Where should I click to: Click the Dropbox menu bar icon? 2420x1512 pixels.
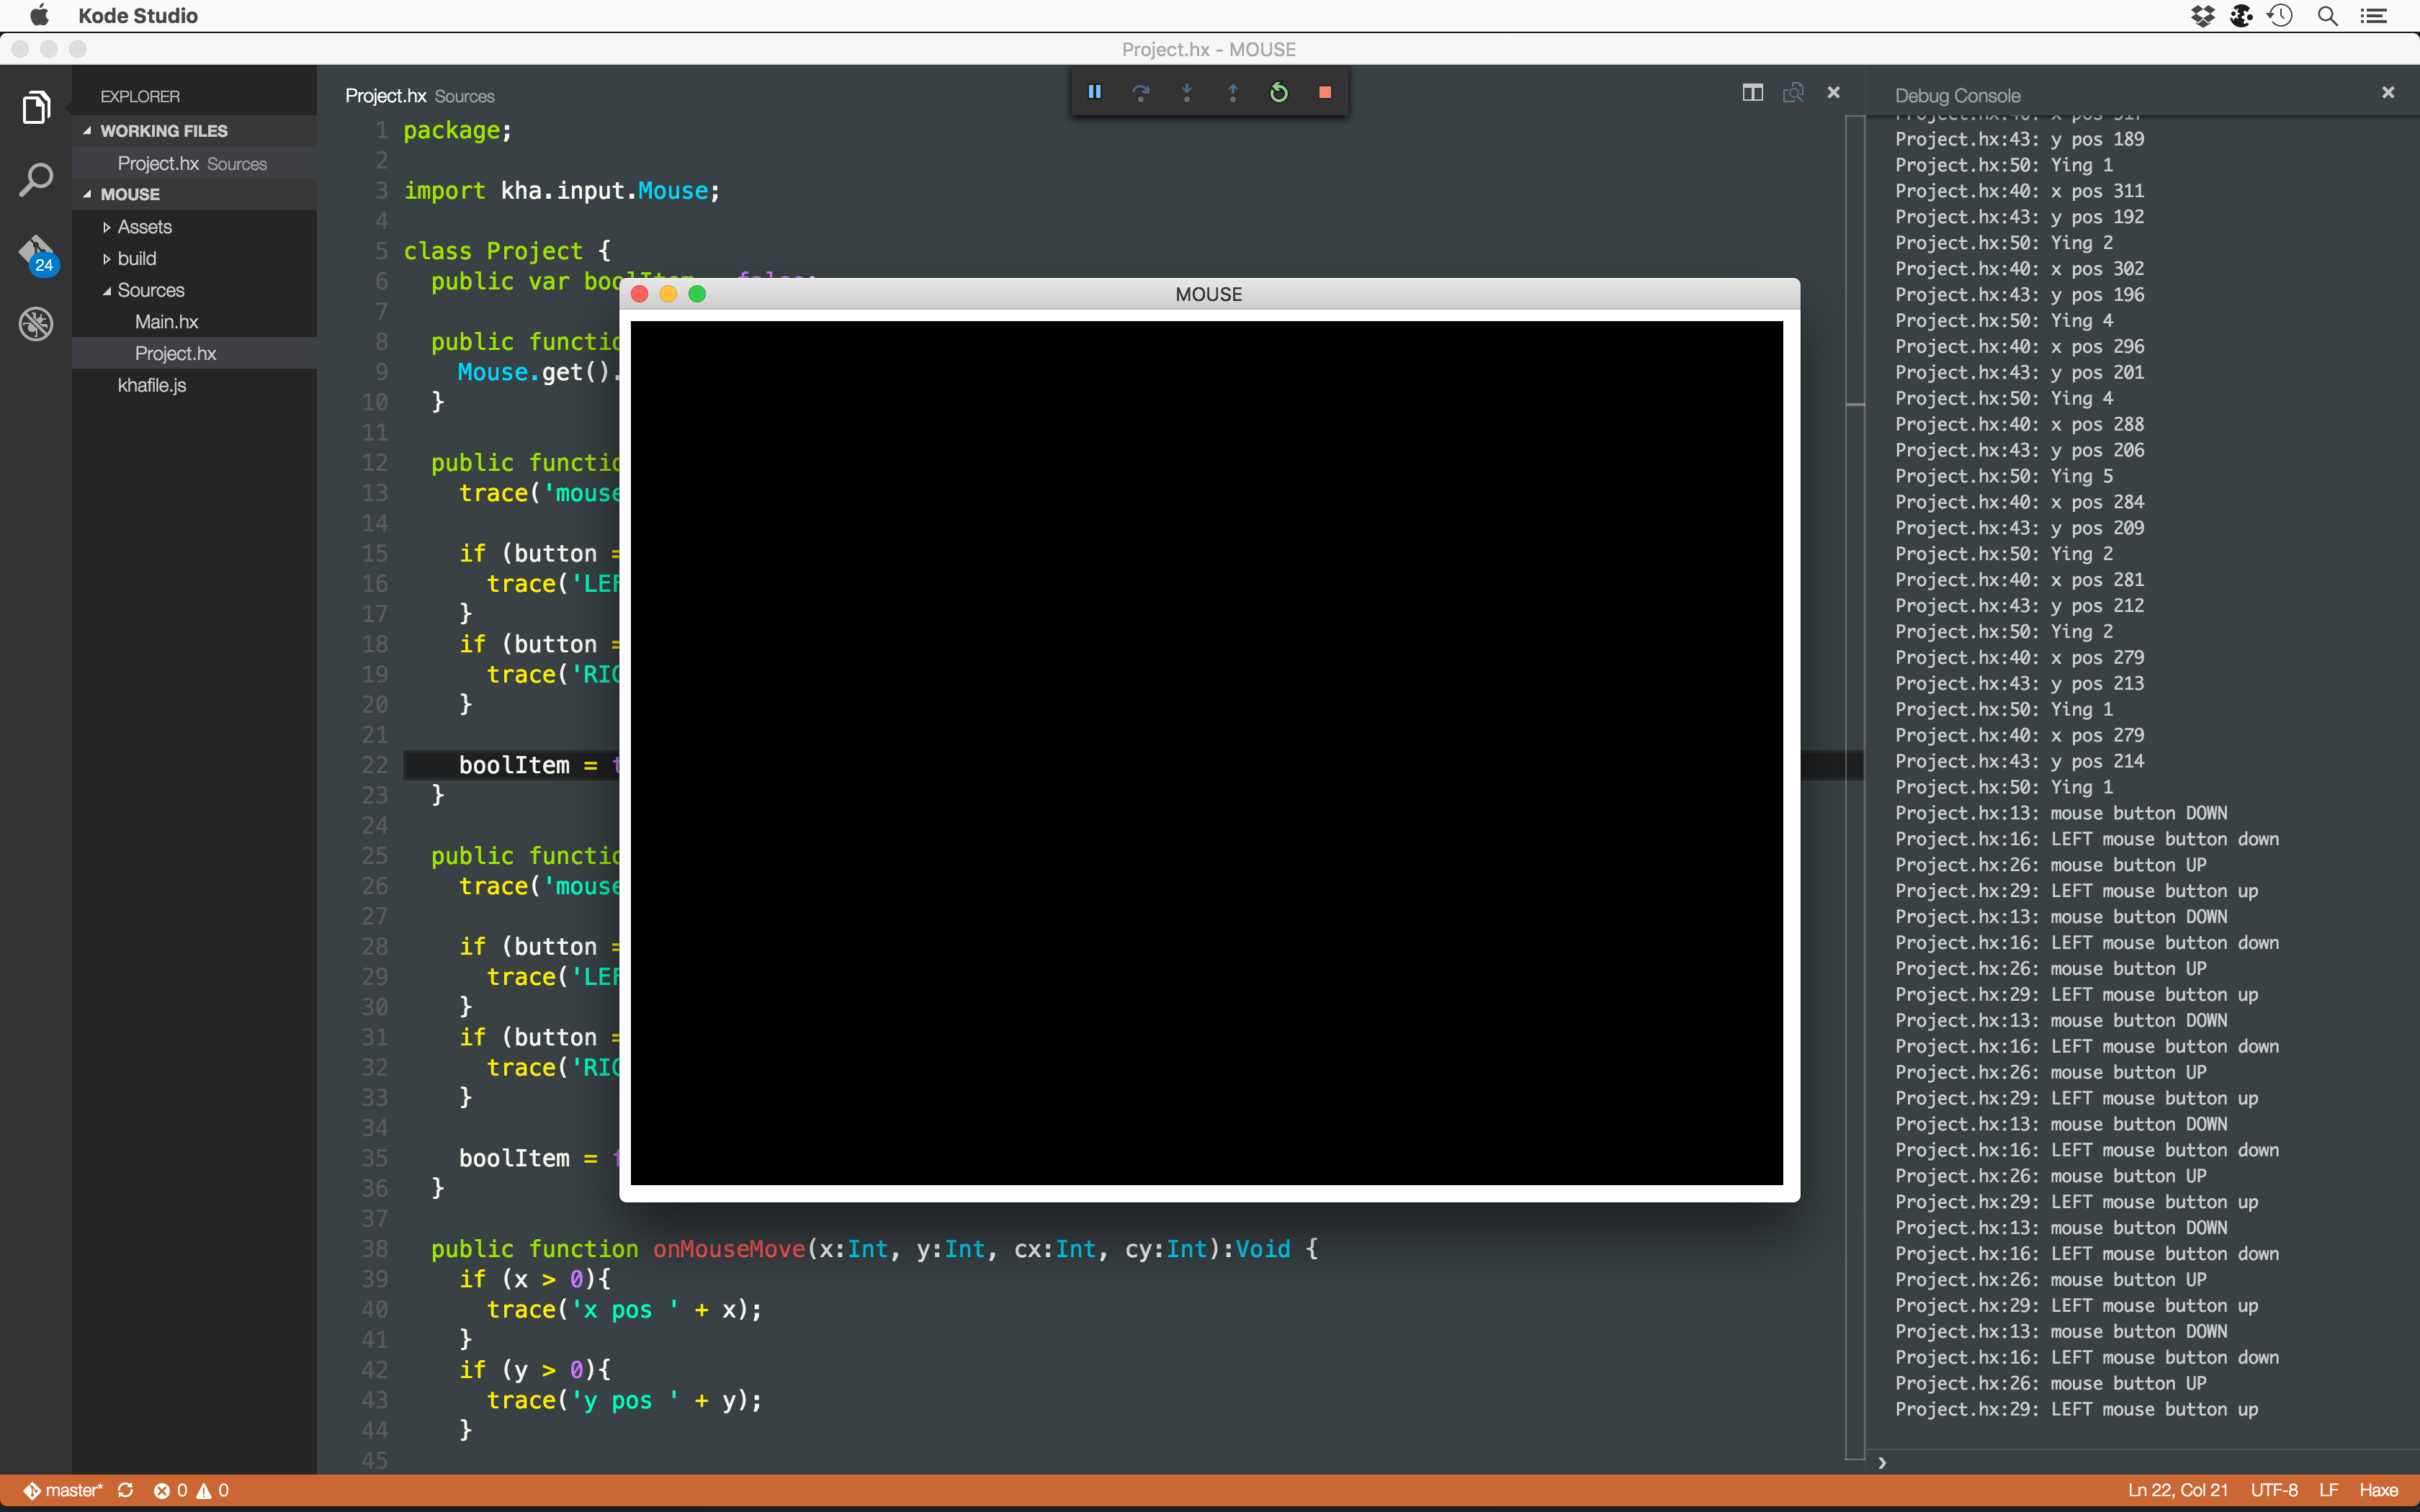2202,15
